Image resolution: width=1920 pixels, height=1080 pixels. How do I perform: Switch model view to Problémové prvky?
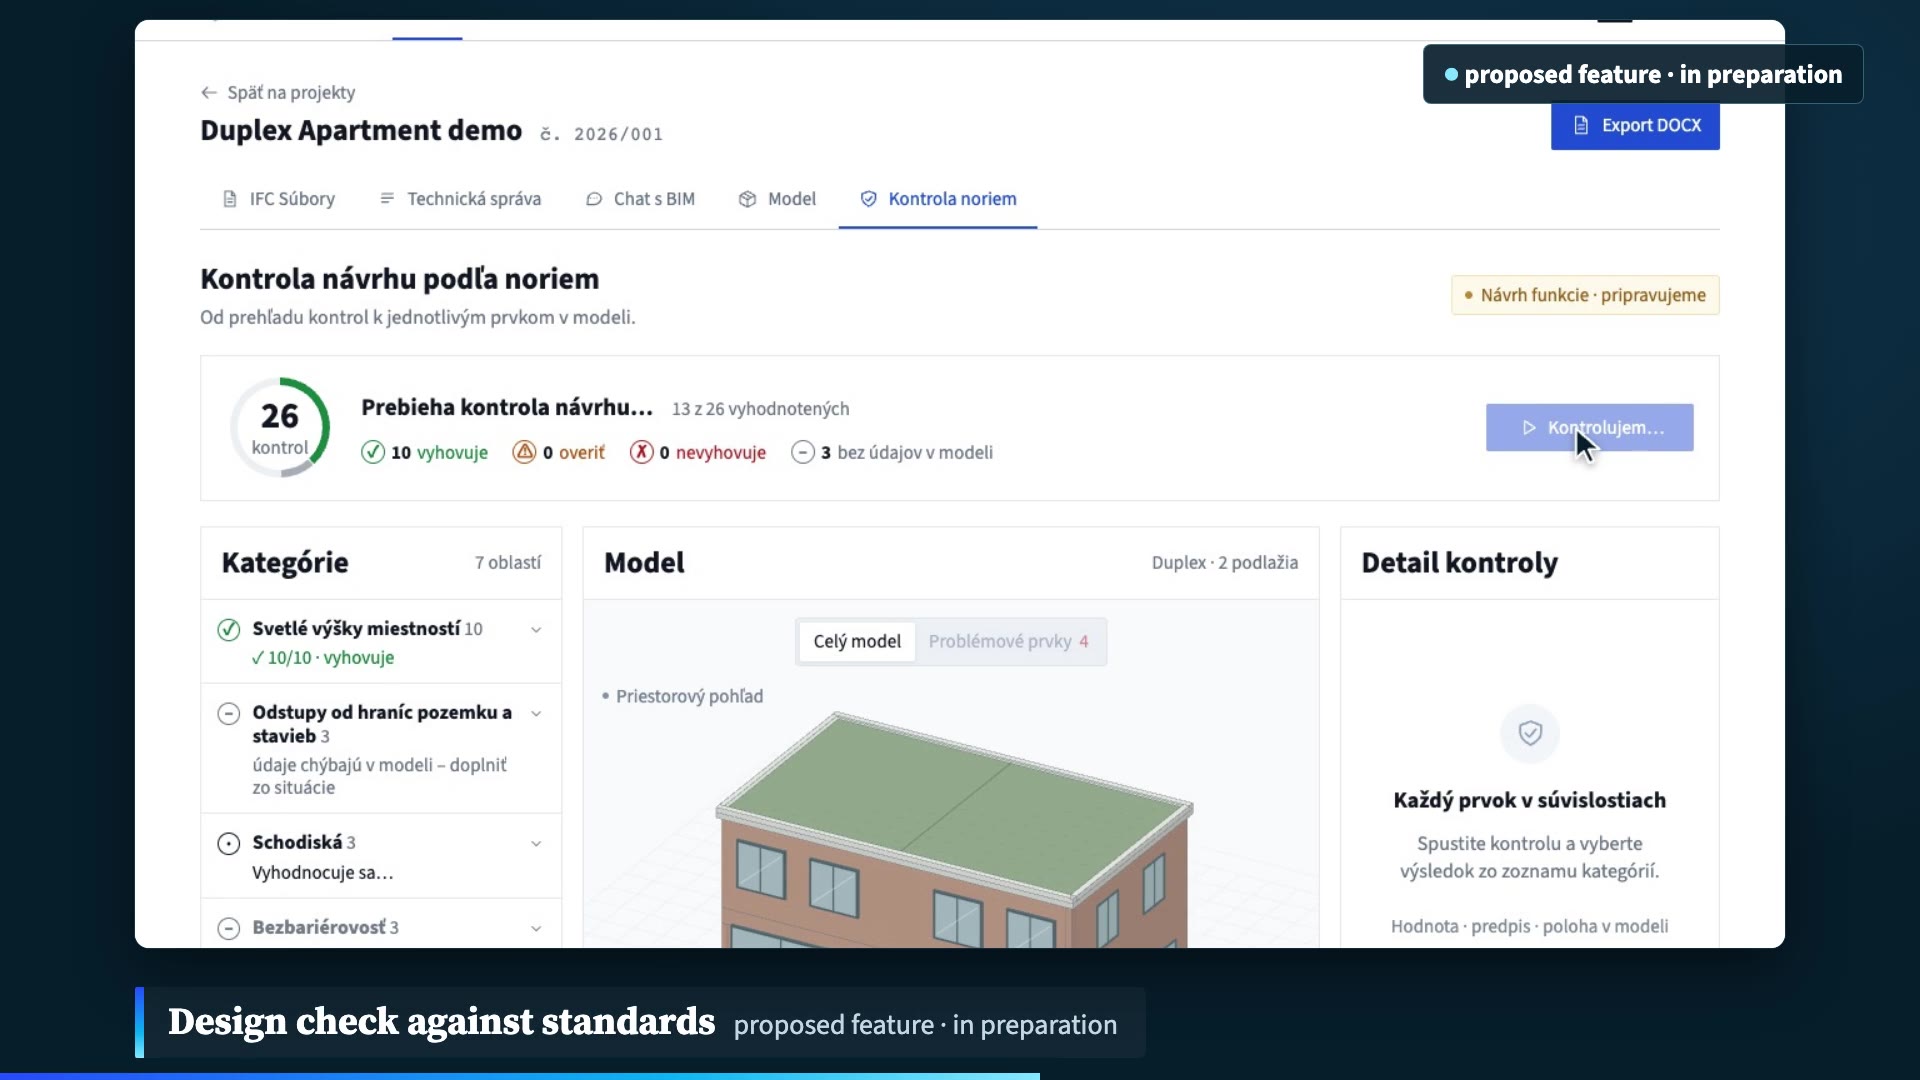[x=1009, y=641]
